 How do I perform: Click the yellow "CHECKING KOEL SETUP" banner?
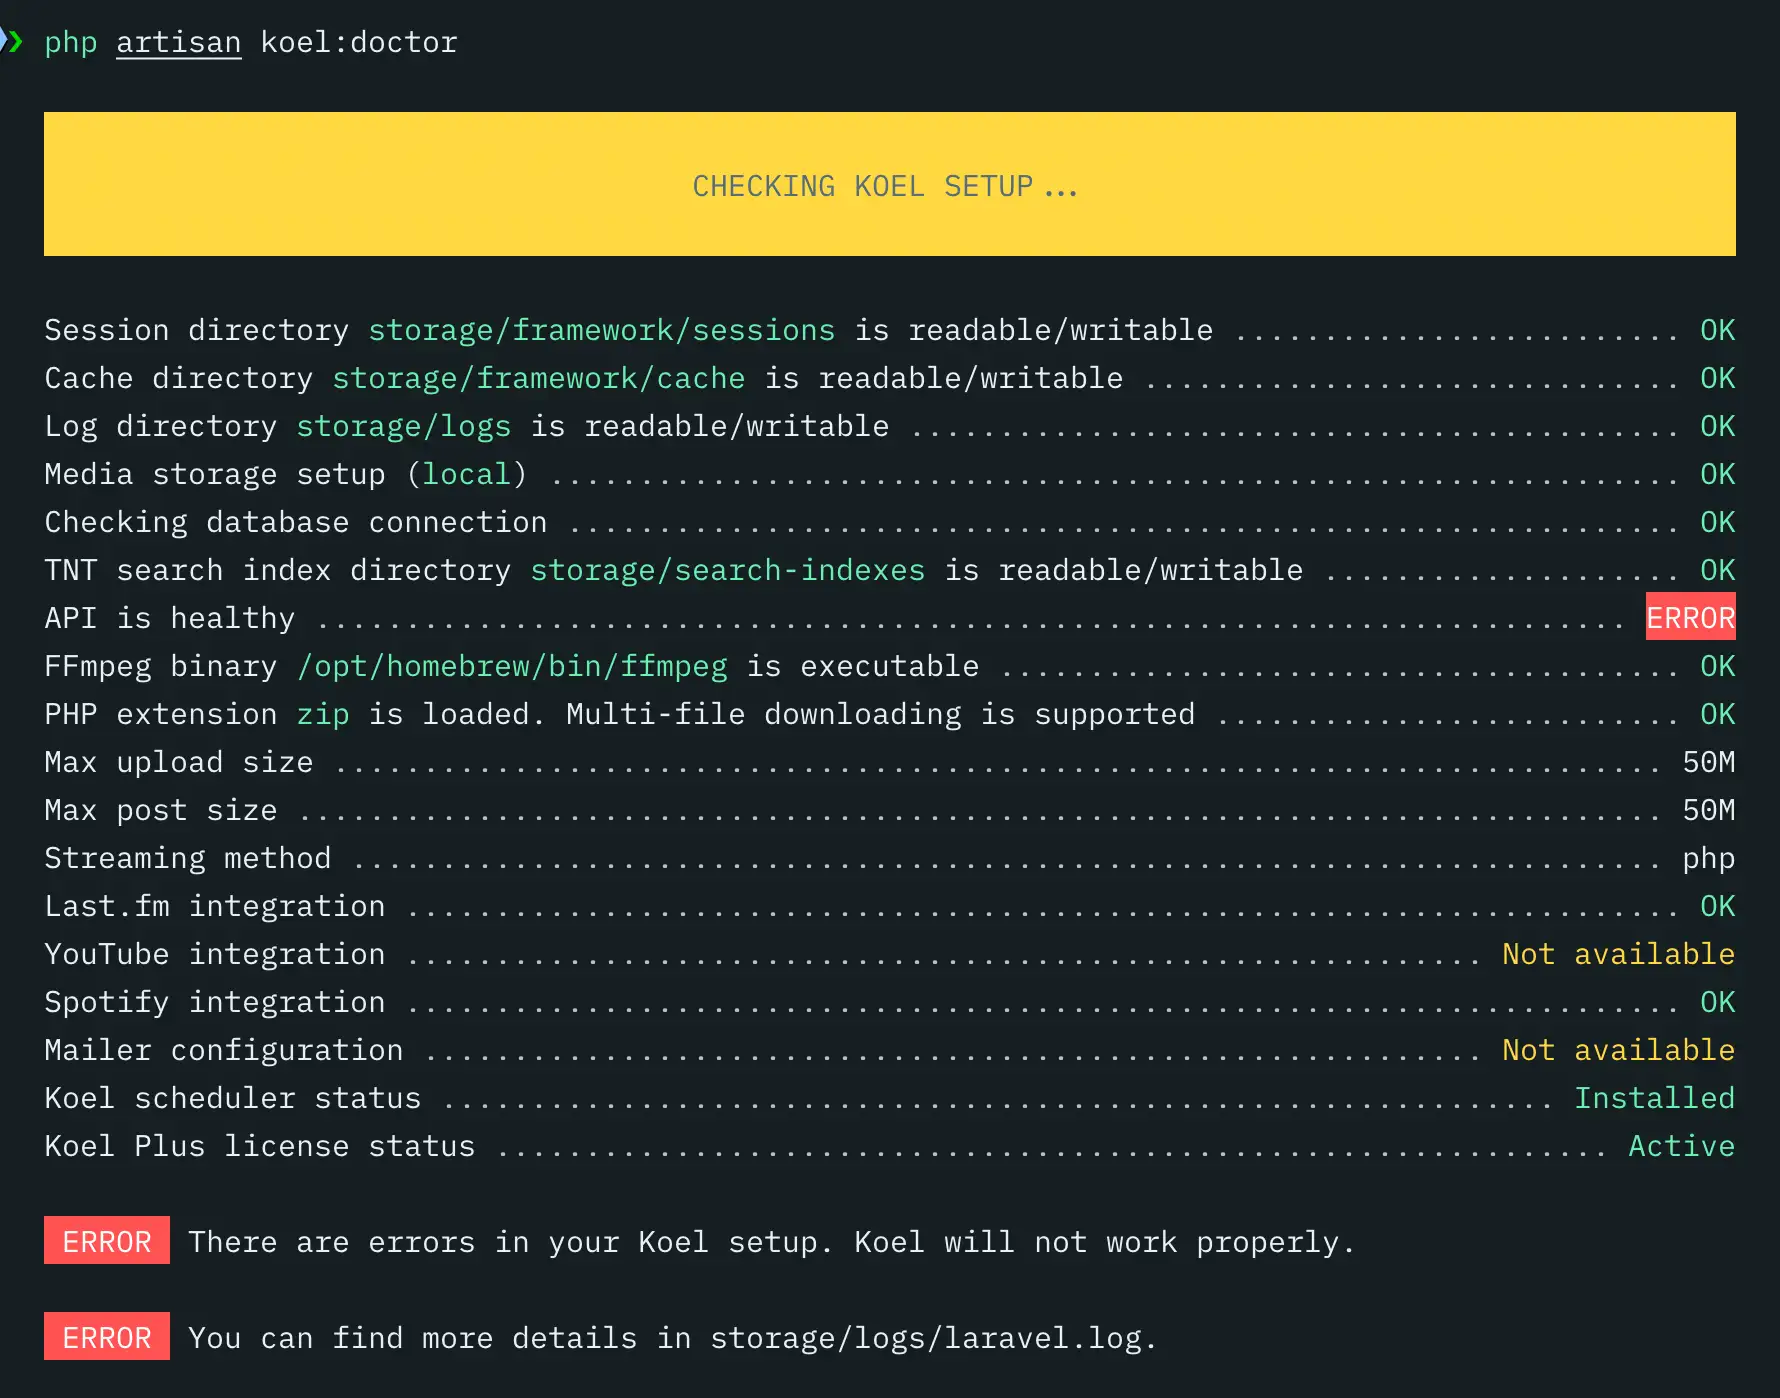tap(888, 185)
